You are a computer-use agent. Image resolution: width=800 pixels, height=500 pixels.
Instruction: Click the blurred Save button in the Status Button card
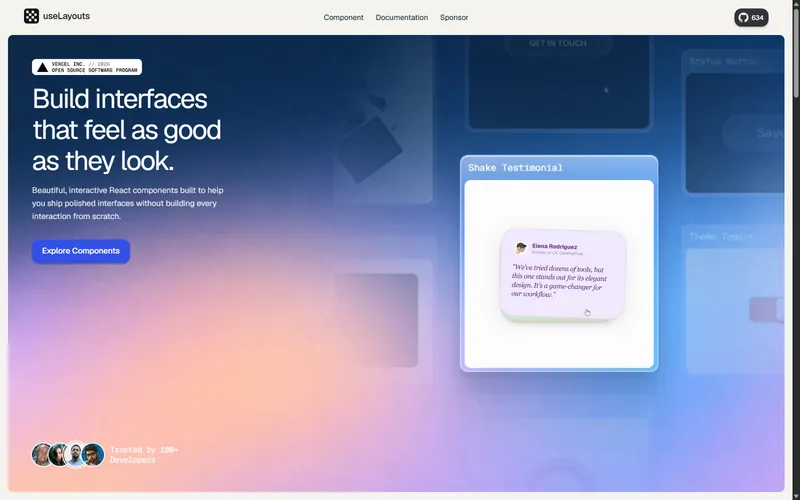pos(754,133)
